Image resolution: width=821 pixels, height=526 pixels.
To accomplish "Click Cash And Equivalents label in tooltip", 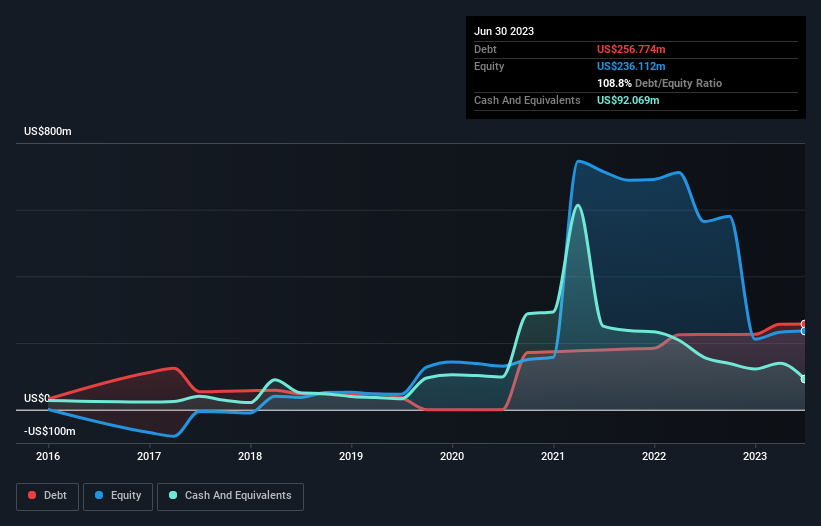I will coord(527,100).
